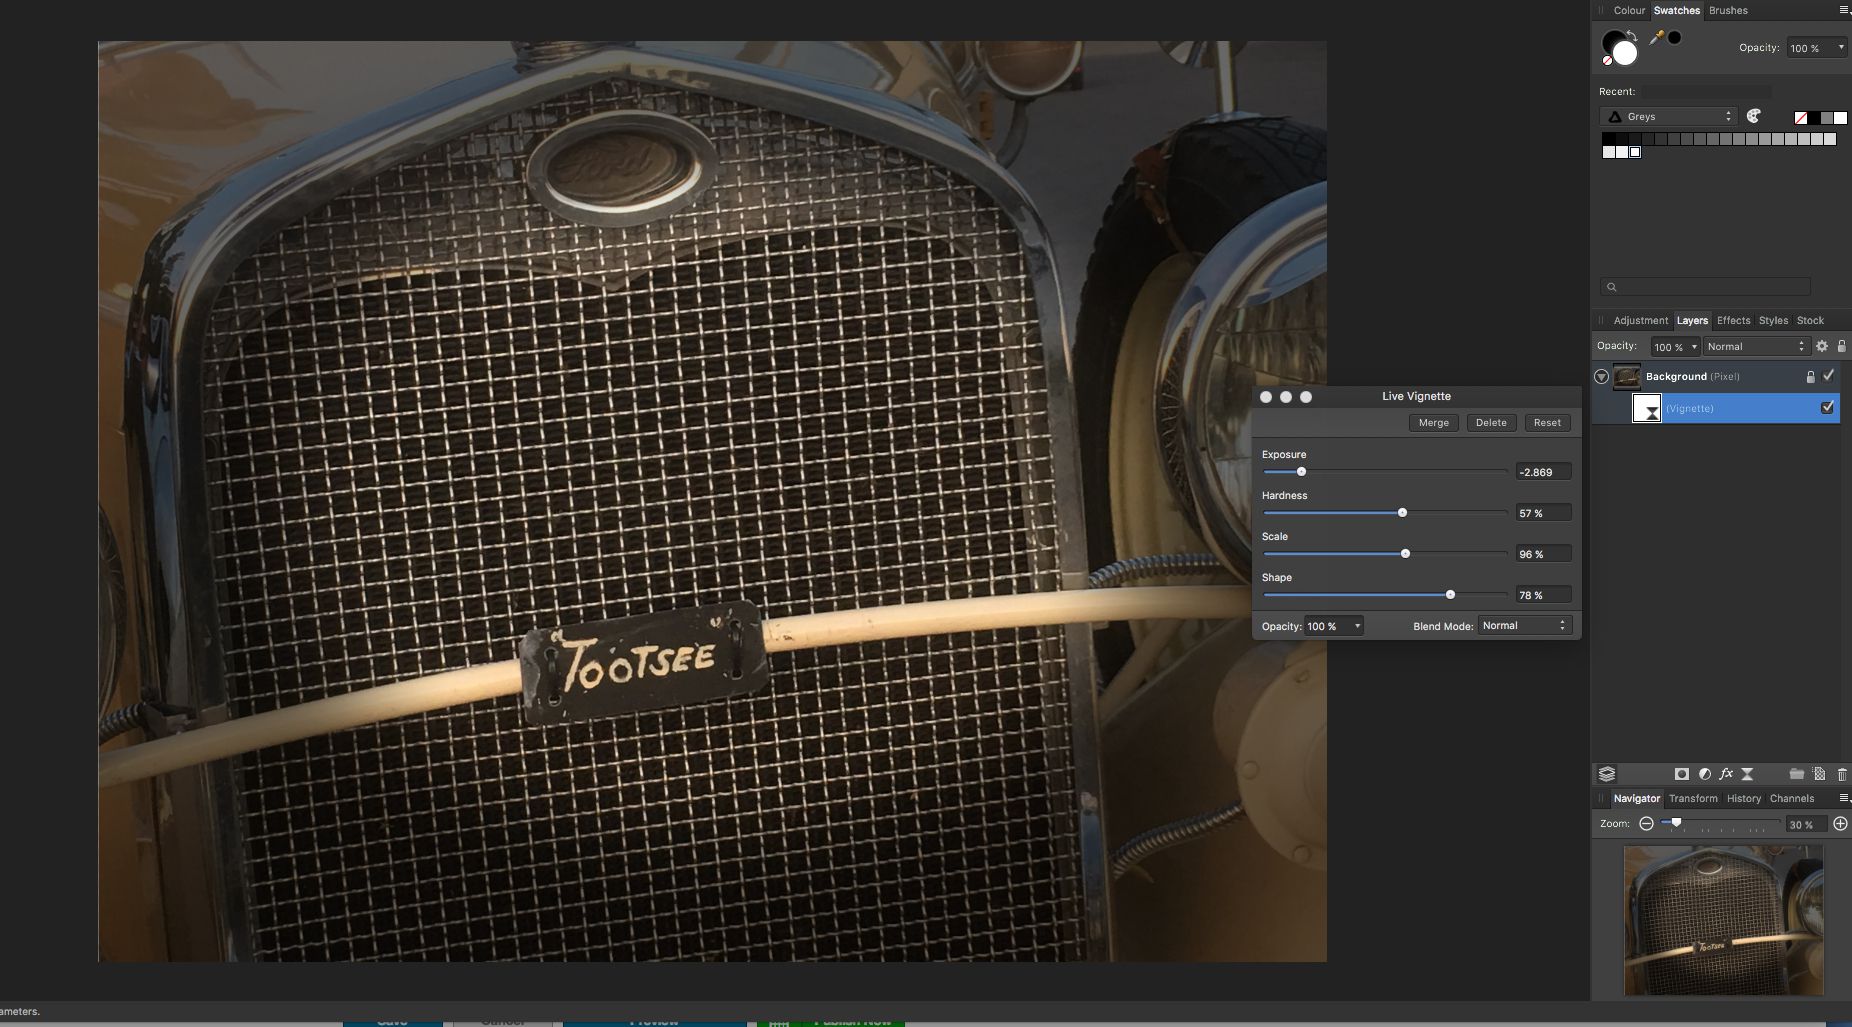Click the Add Pixel Layer icon

[1819, 774]
